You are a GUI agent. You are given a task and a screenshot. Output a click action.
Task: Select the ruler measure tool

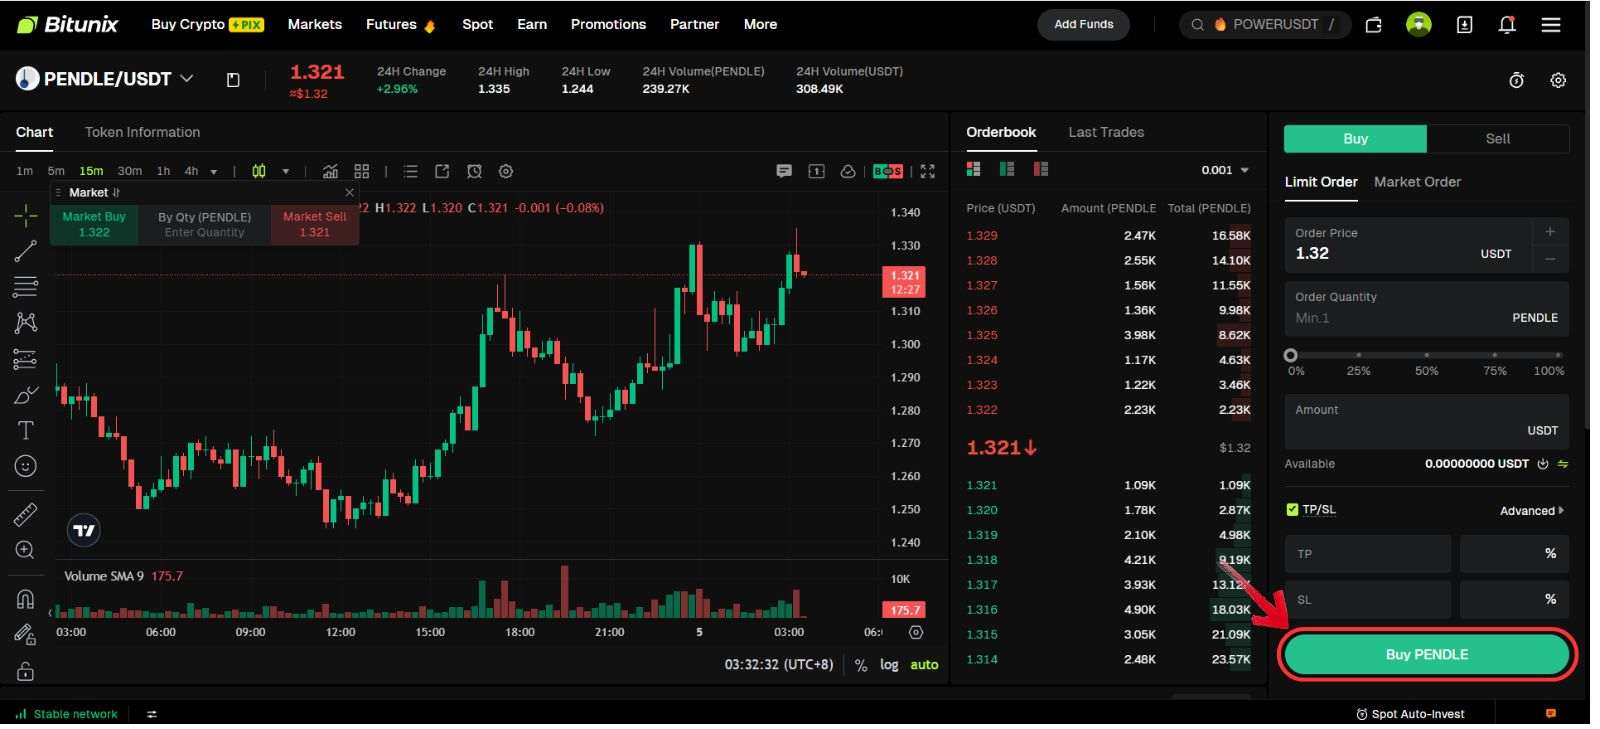click(x=26, y=515)
